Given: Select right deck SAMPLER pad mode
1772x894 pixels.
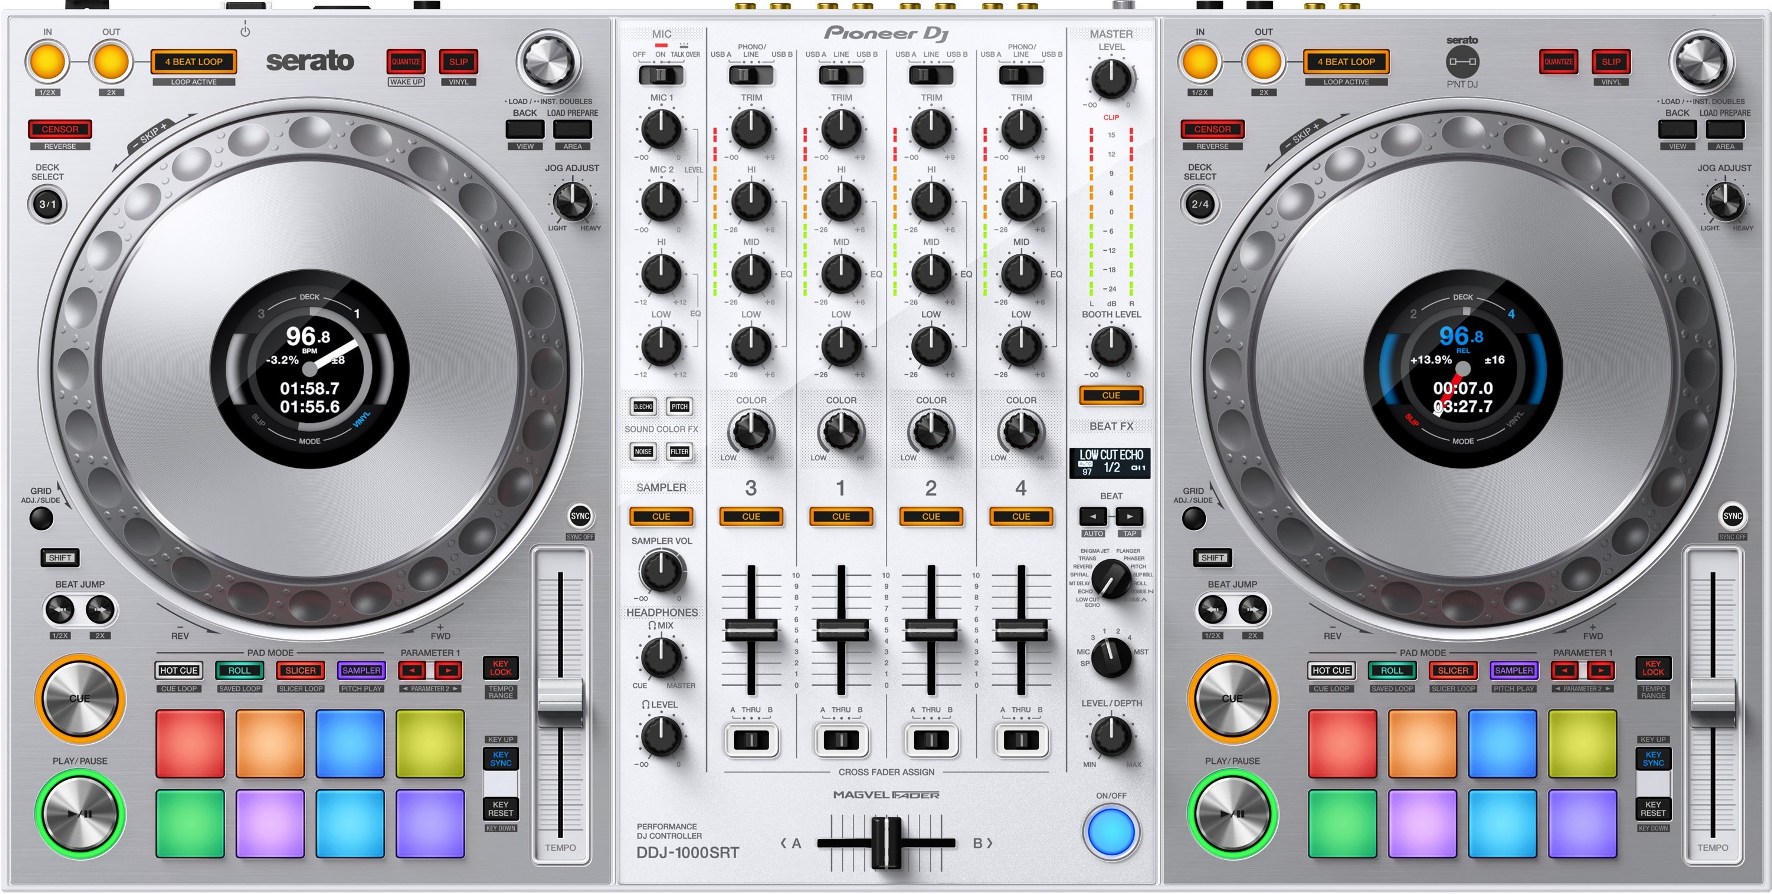Looking at the screenshot, I should [1513, 670].
